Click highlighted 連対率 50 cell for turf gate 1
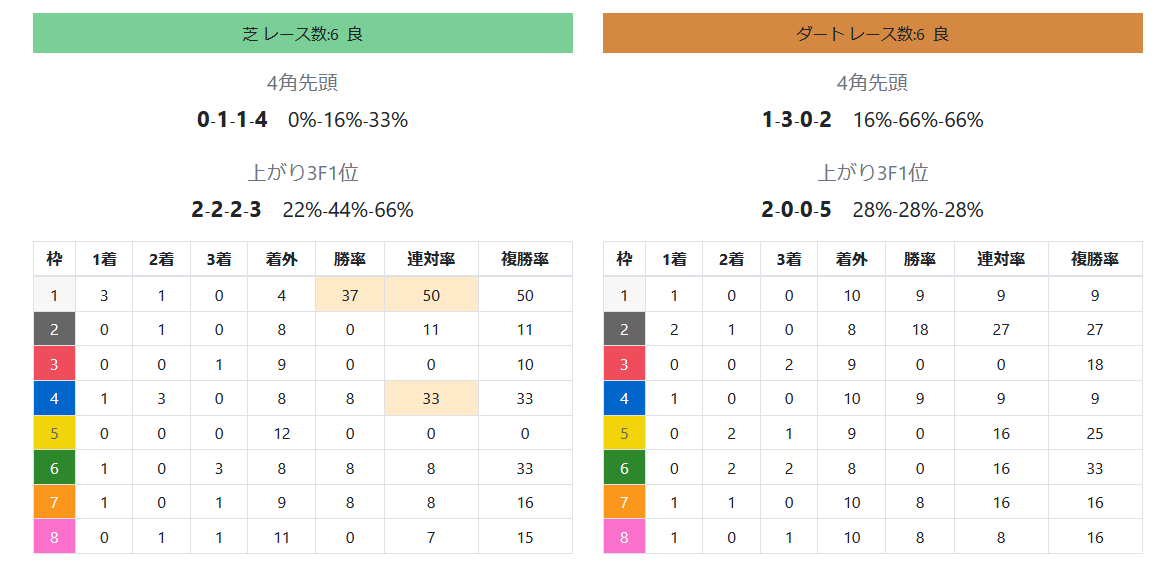The height and width of the screenshot is (571, 1159). point(431,295)
